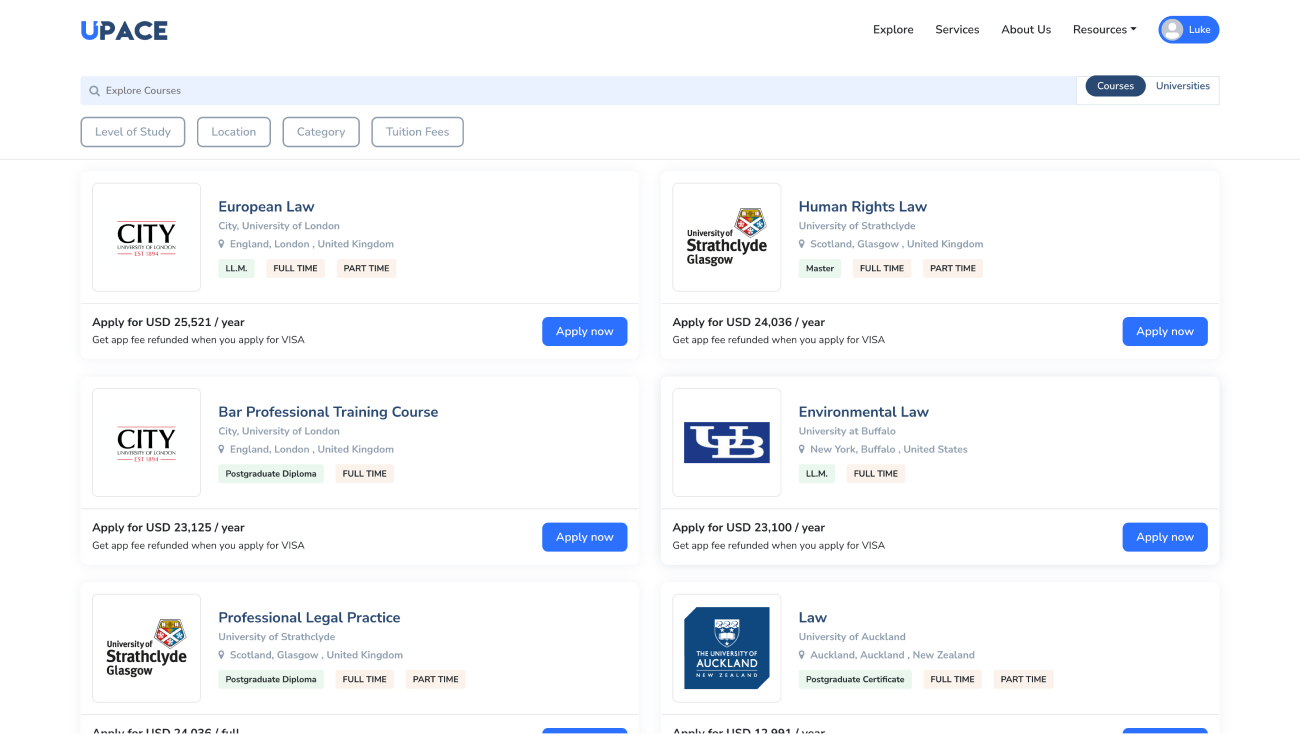Click the University at Buffalo logo
The width and height of the screenshot is (1300, 734).
(x=726, y=442)
